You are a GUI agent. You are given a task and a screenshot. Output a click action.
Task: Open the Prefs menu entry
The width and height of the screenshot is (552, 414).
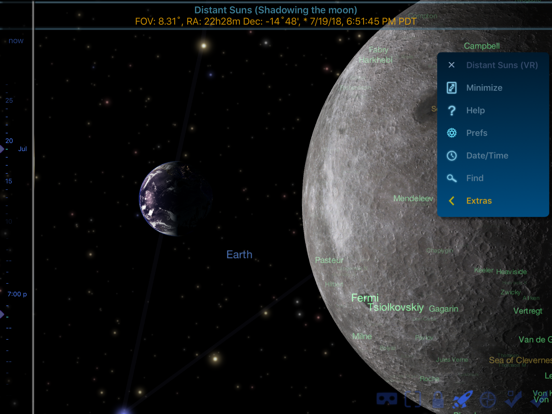click(x=477, y=133)
